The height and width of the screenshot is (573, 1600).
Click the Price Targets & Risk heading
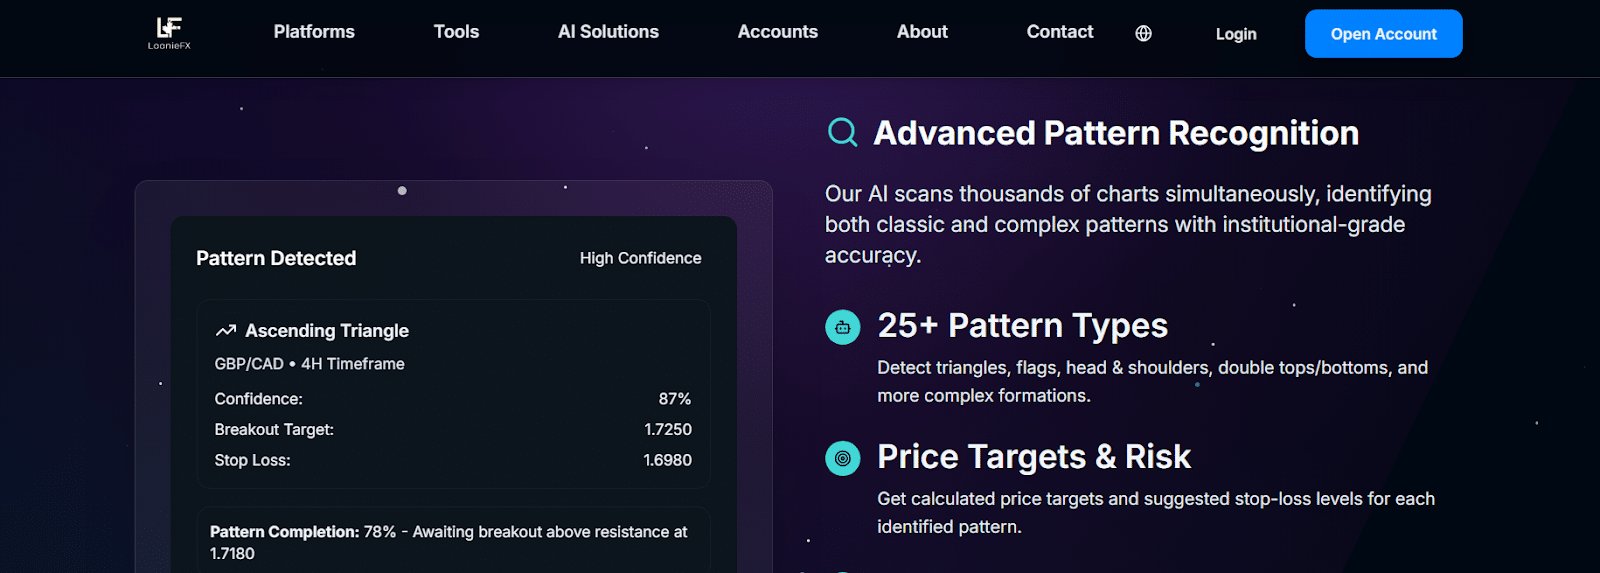coord(1033,457)
